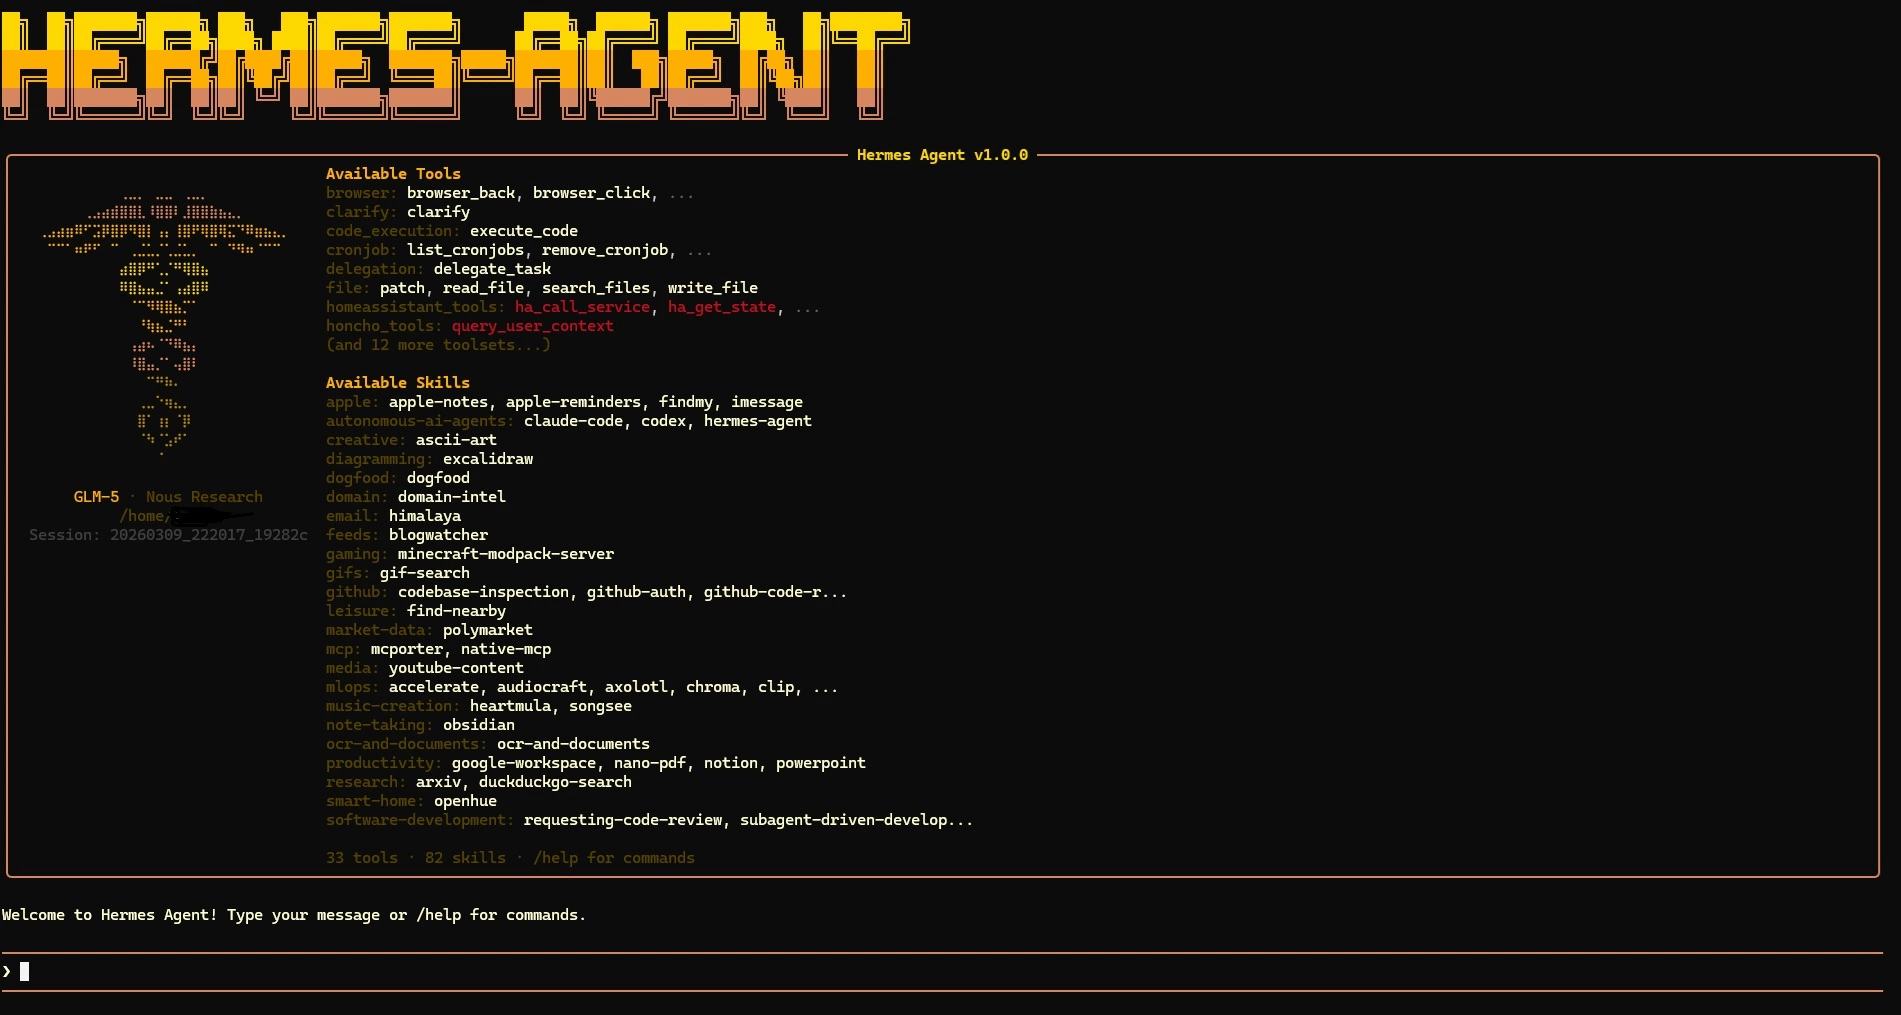Click the "findmy" skill
This screenshot has width=1901, height=1015.
click(x=686, y=402)
